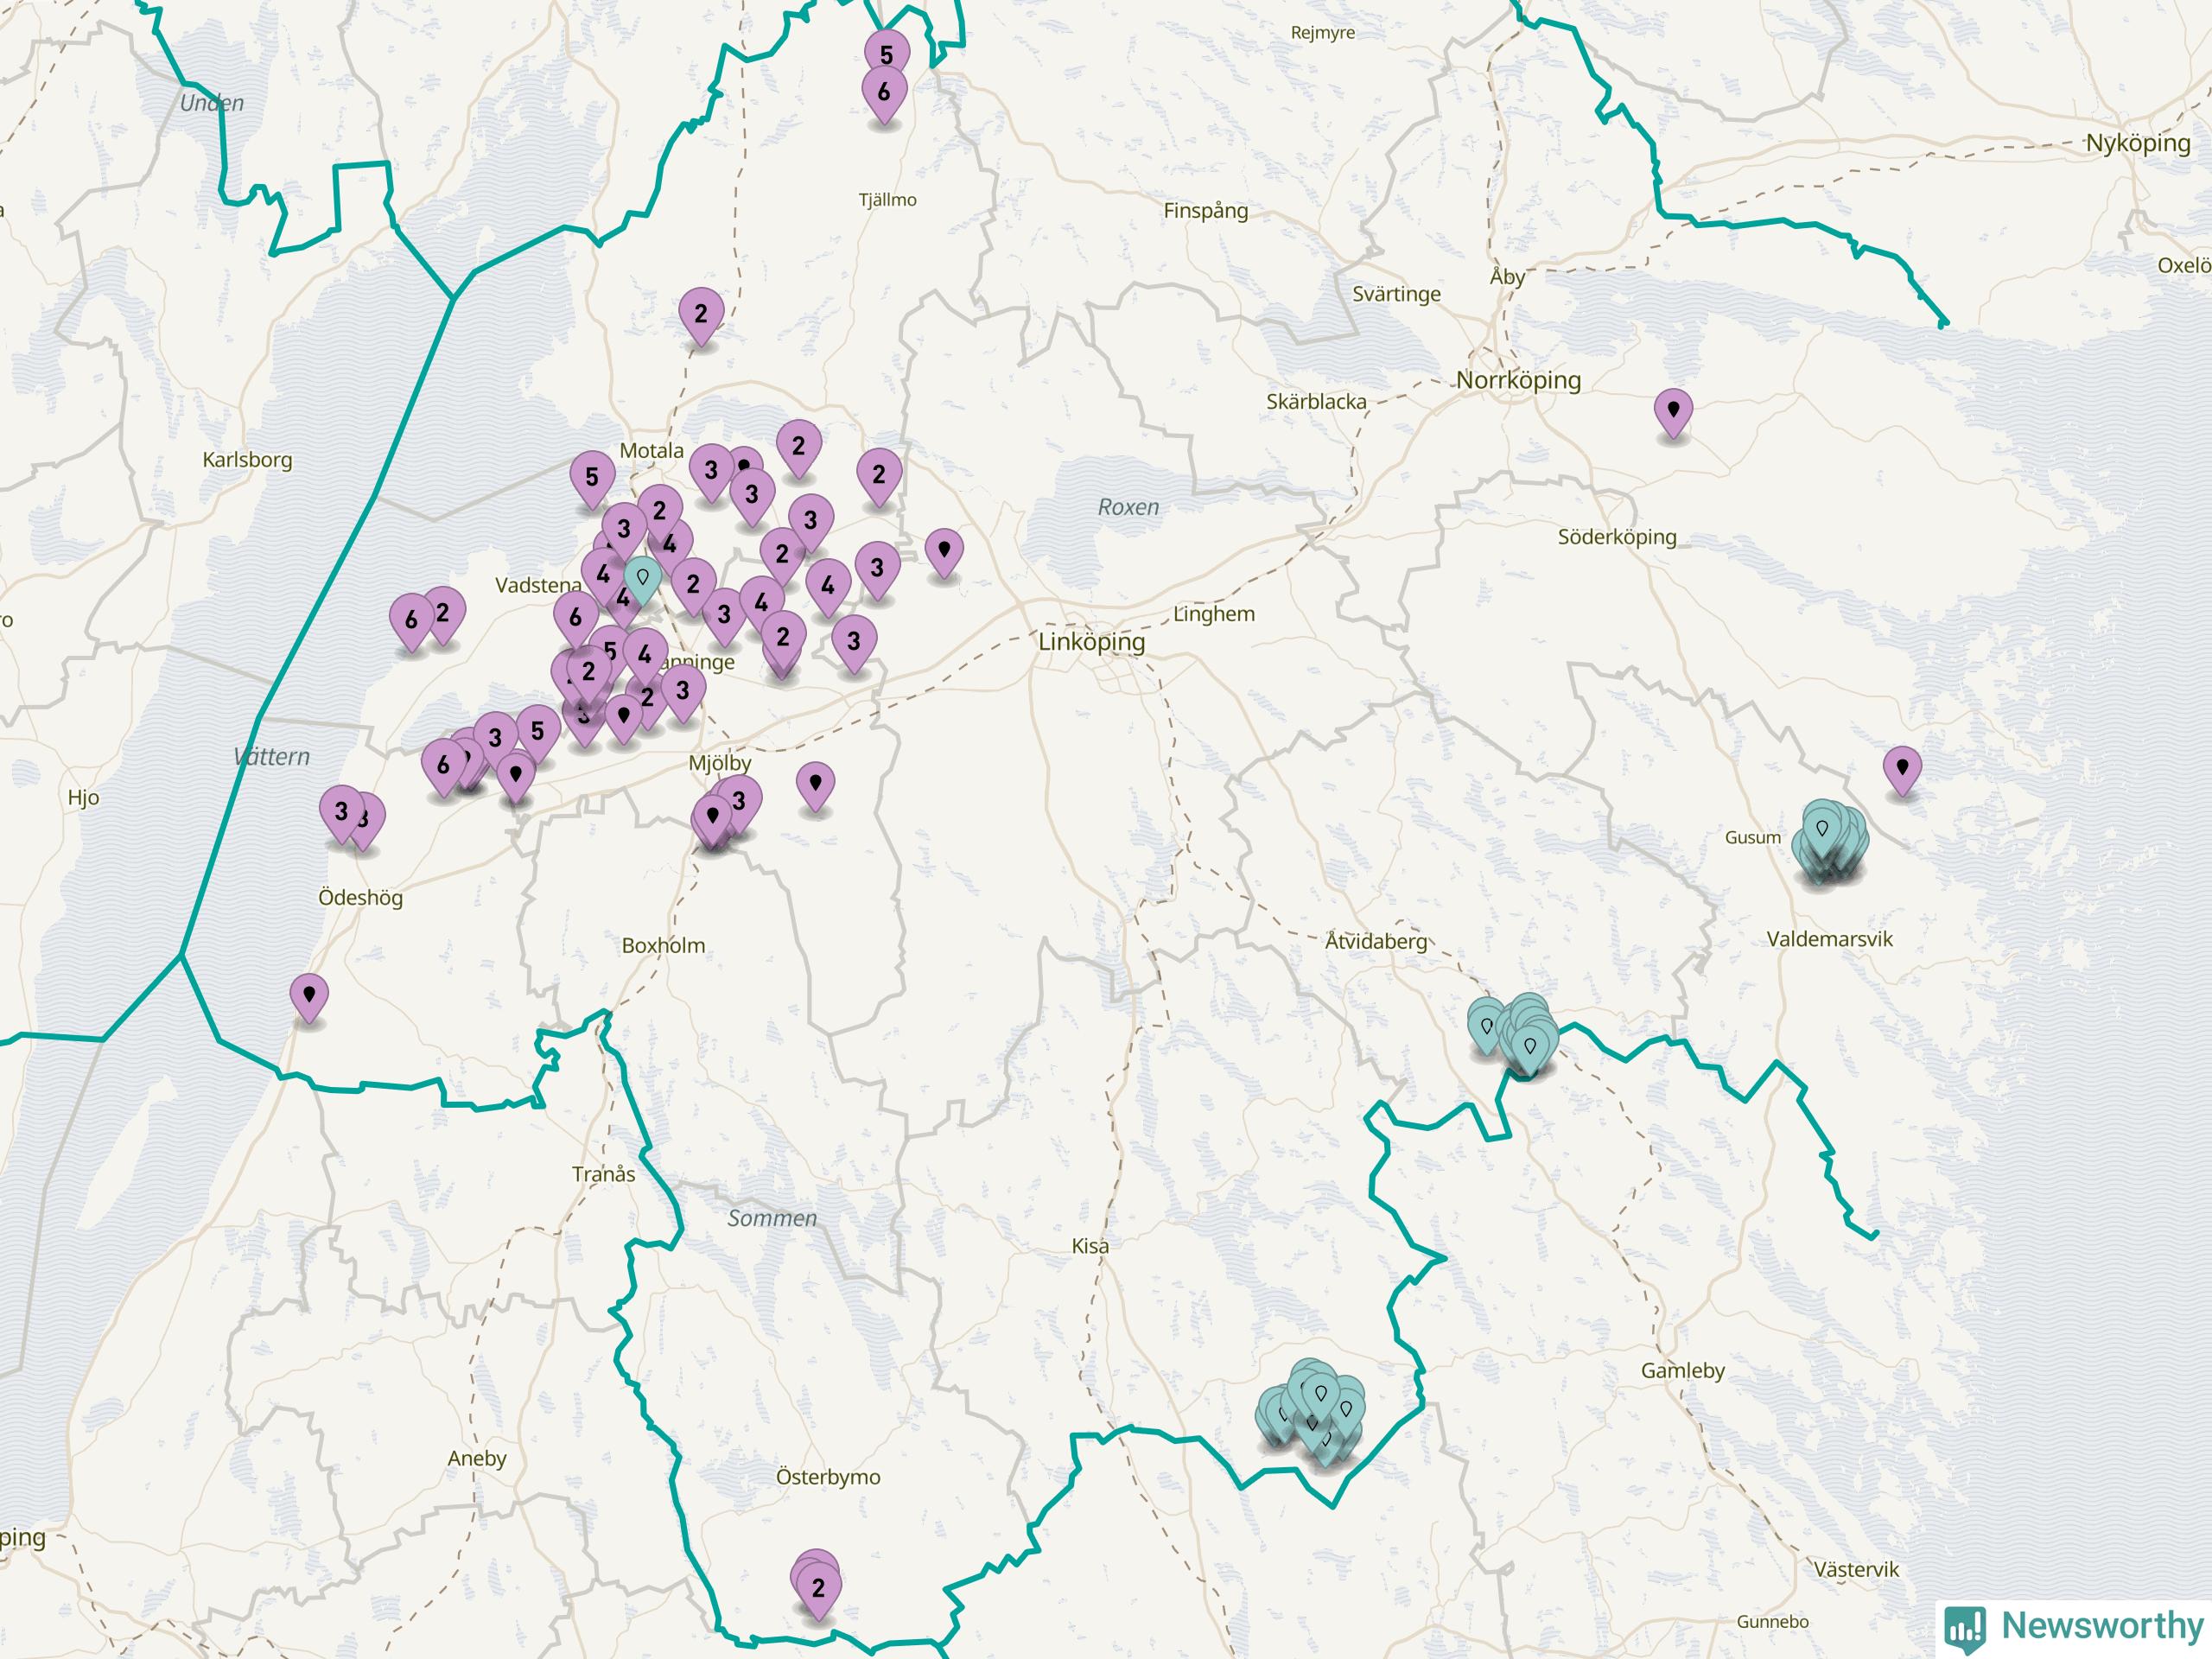Select the Rejmyre label
The width and height of the screenshot is (2212, 1659).
[x=1322, y=33]
